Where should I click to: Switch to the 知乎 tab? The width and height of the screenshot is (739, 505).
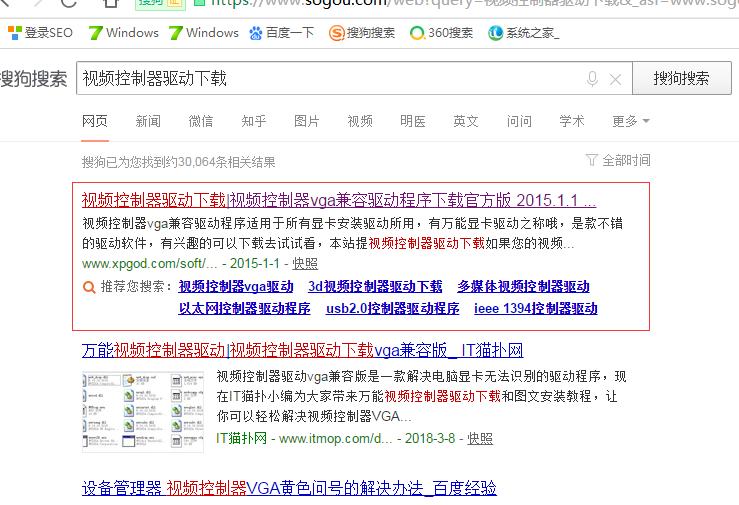[x=254, y=121]
